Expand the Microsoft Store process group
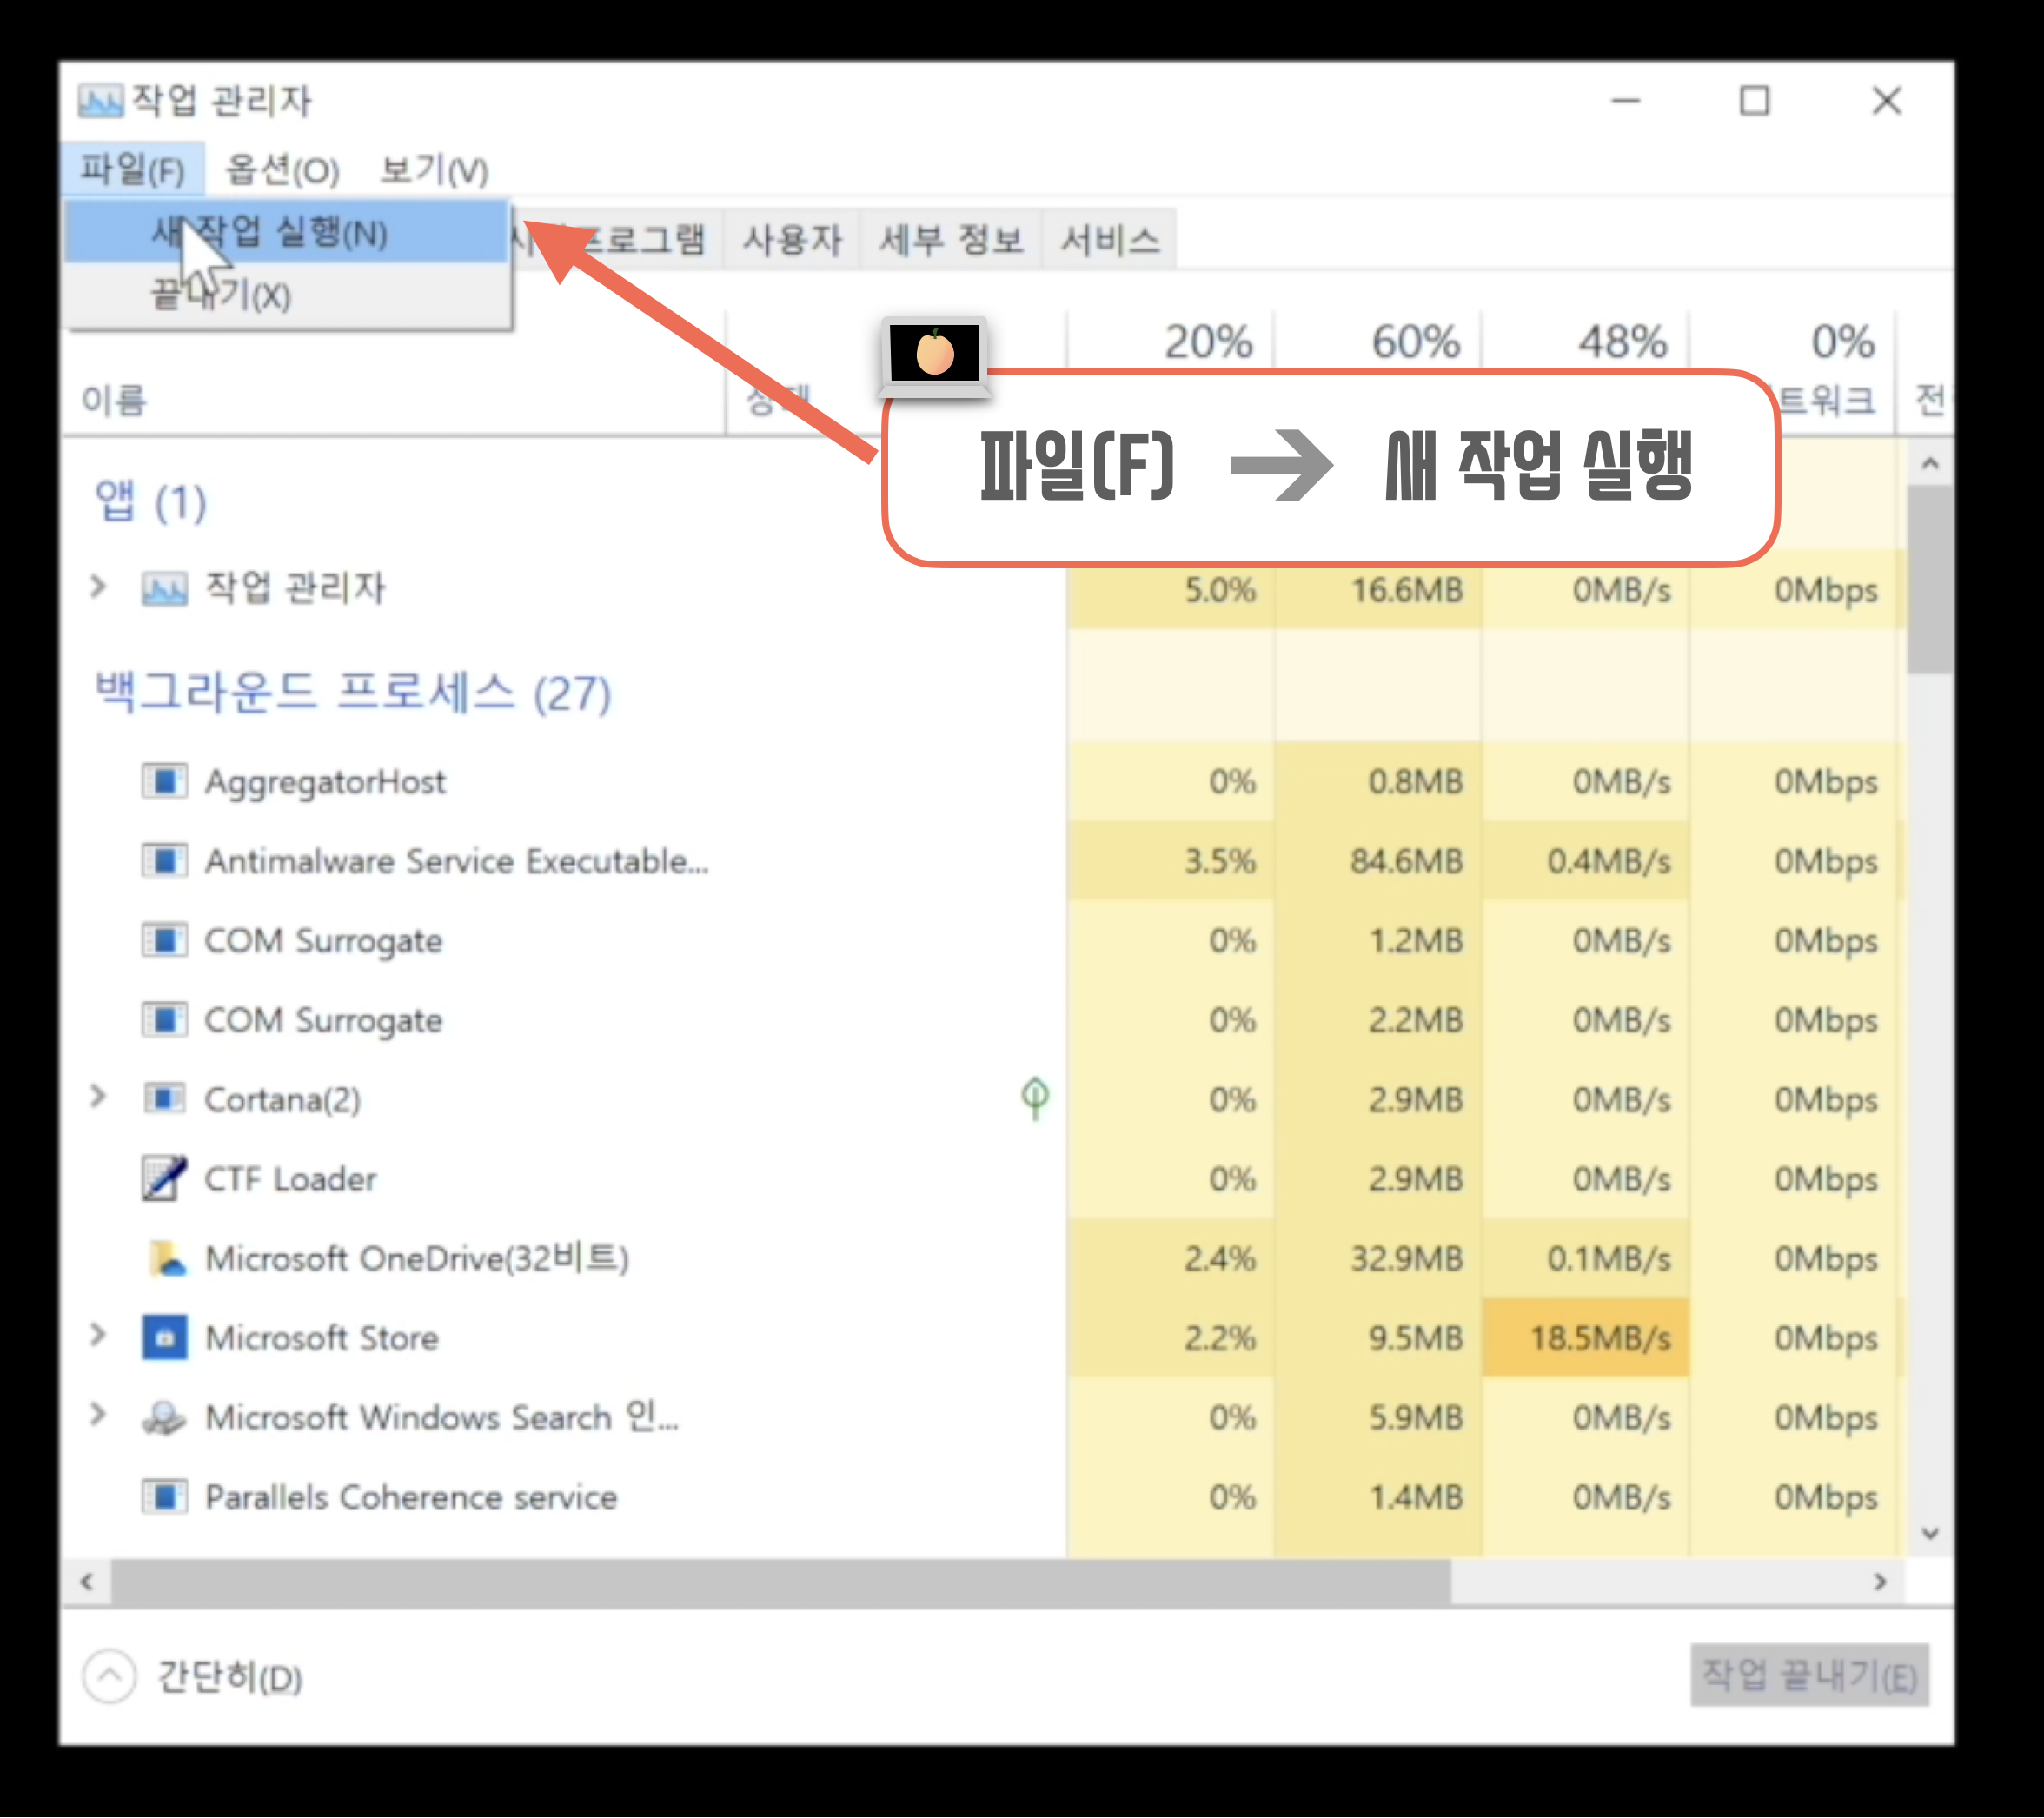Image resolution: width=2044 pixels, height=1818 pixels. [x=98, y=1335]
